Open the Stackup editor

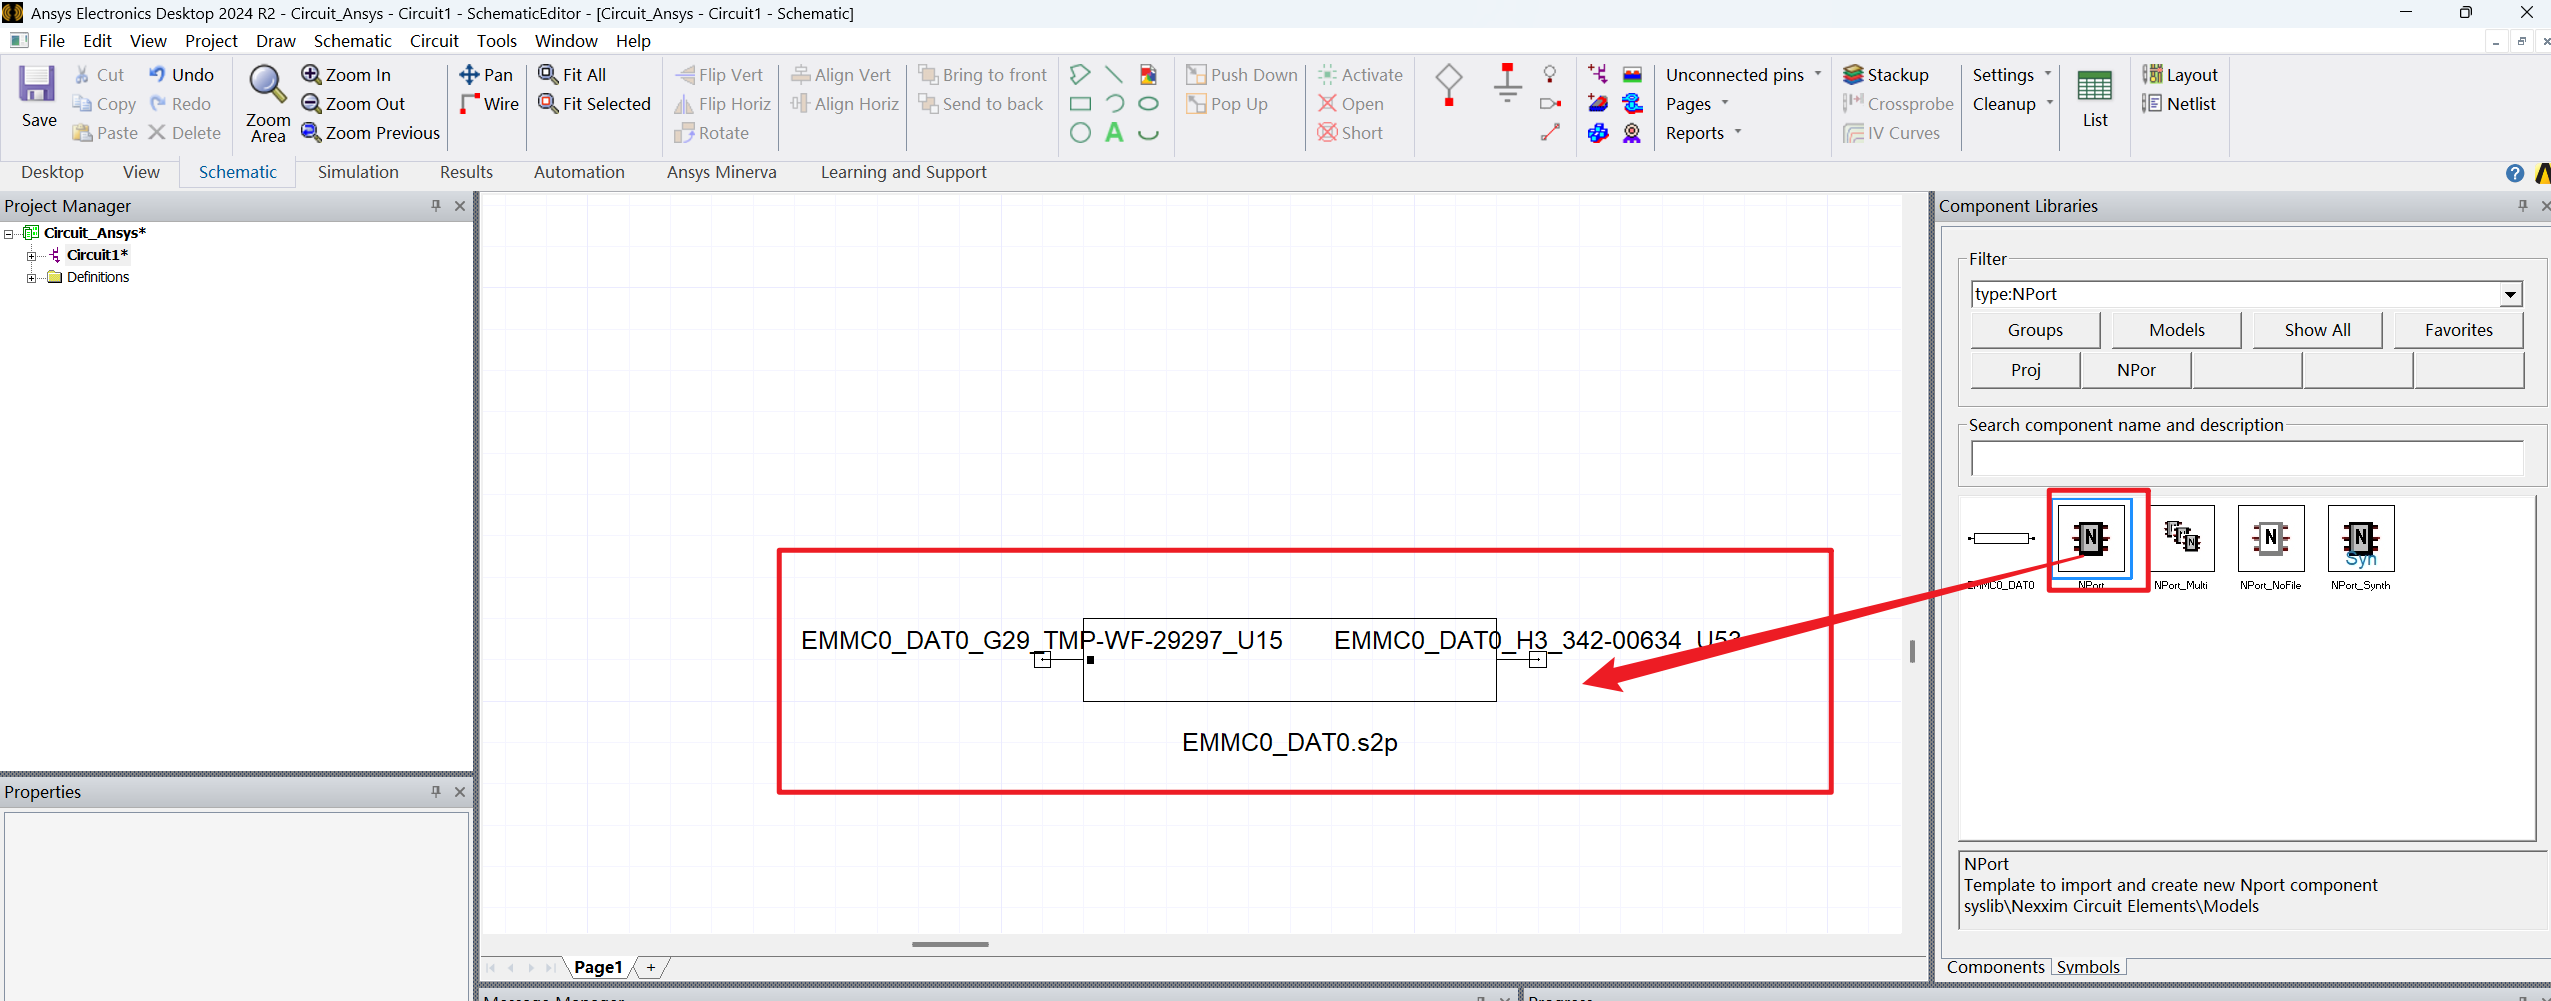coord(1886,75)
